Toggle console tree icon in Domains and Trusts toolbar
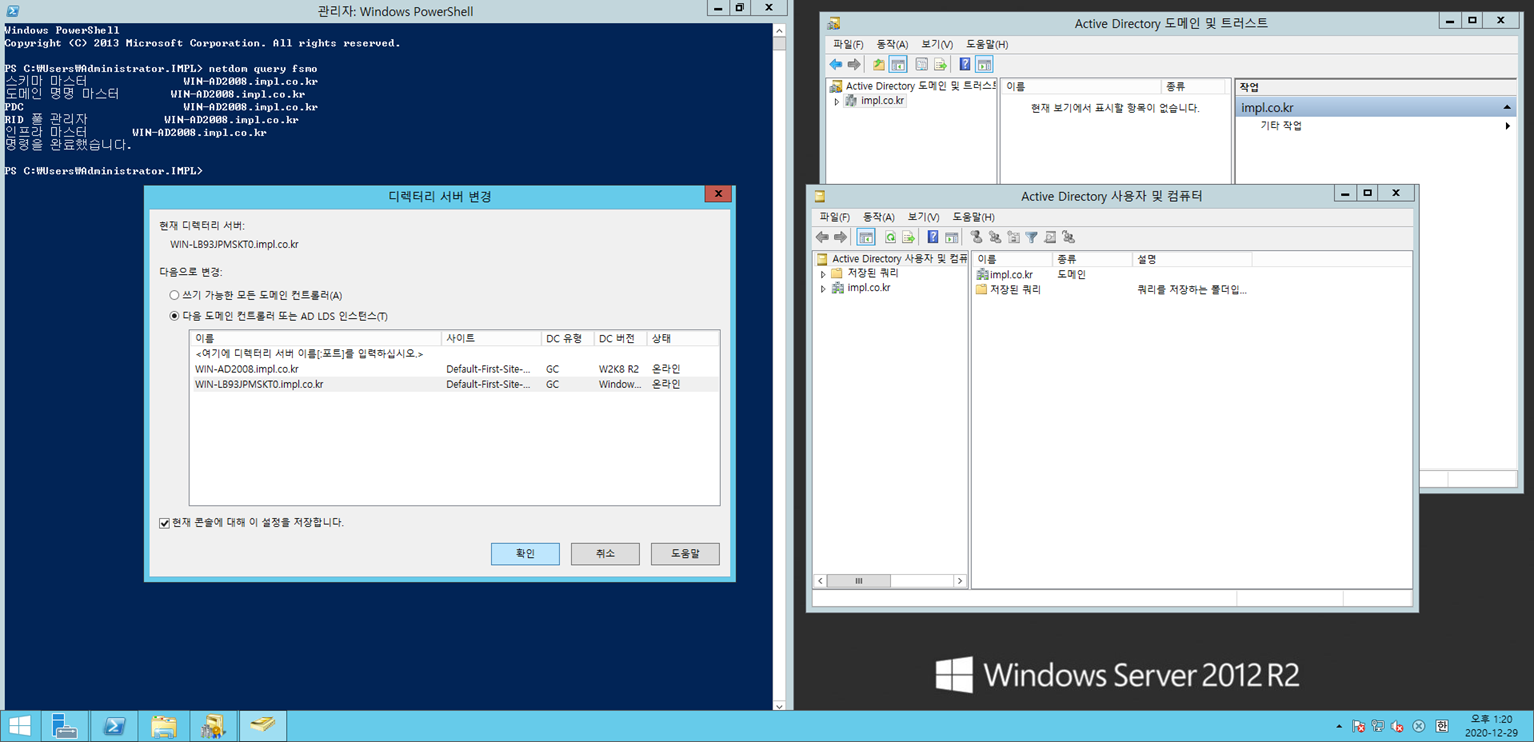 [898, 65]
